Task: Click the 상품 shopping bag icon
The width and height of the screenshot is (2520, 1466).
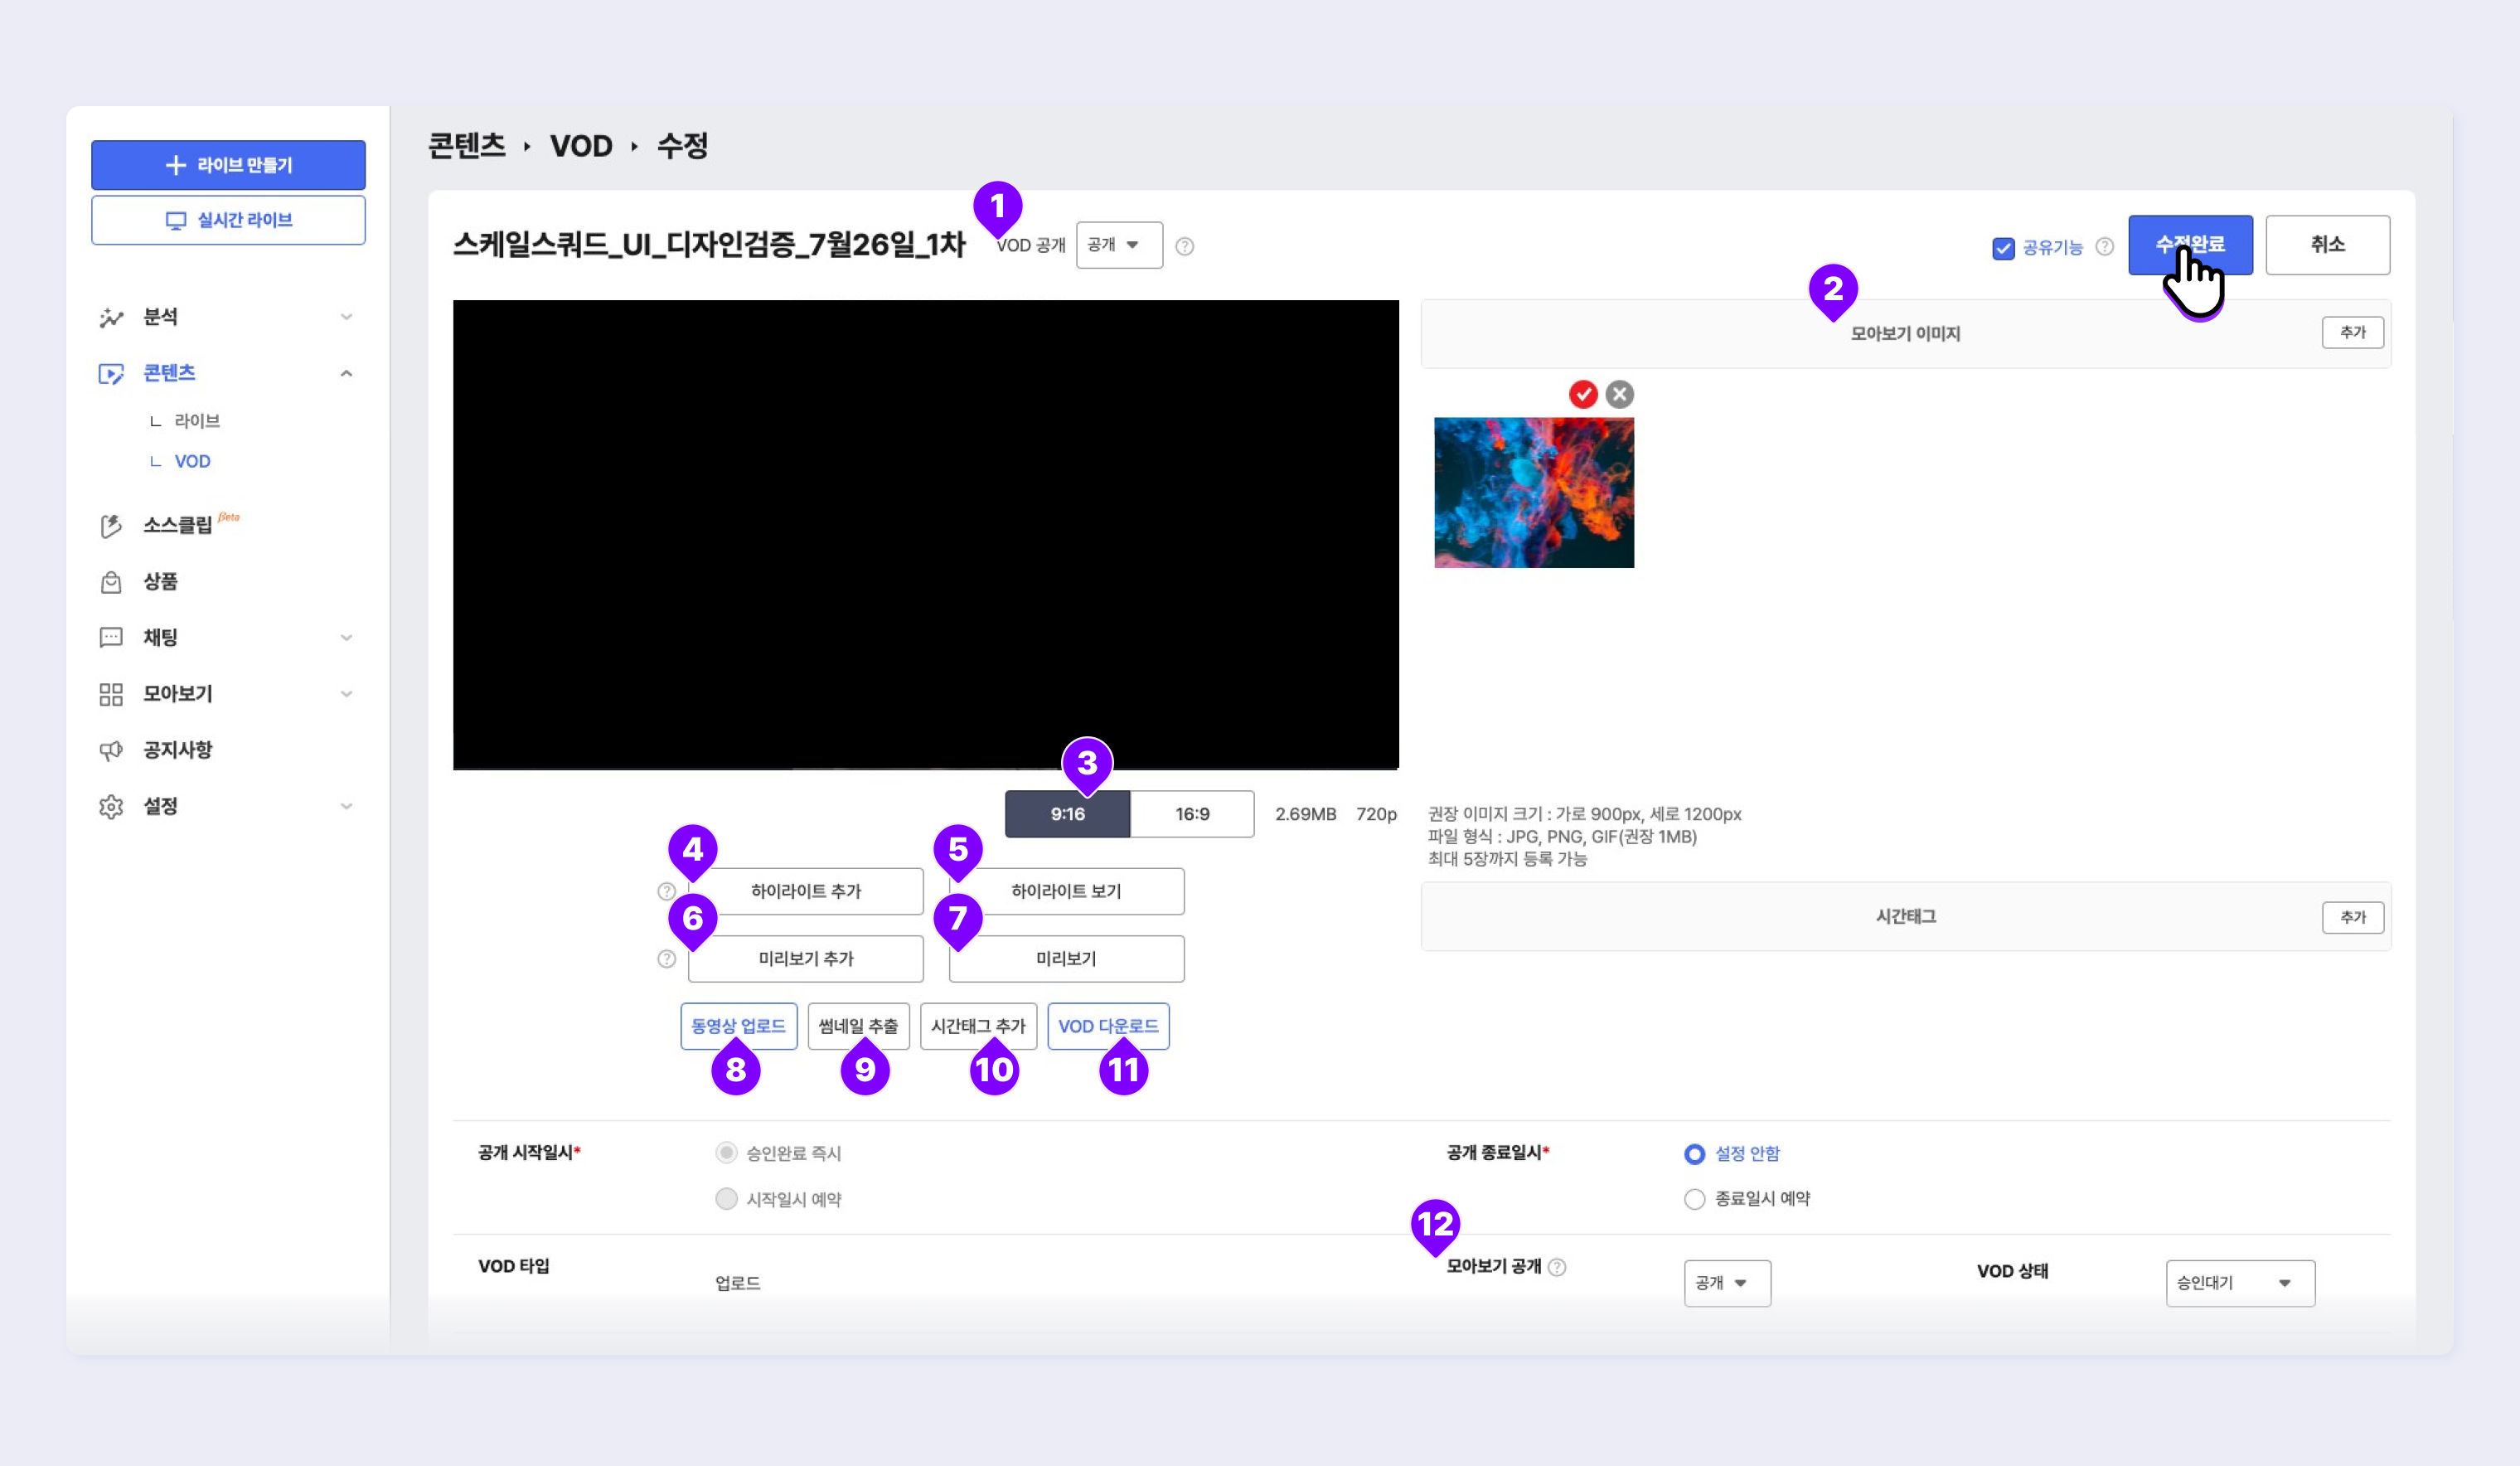Action: click(x=111, y=582)
